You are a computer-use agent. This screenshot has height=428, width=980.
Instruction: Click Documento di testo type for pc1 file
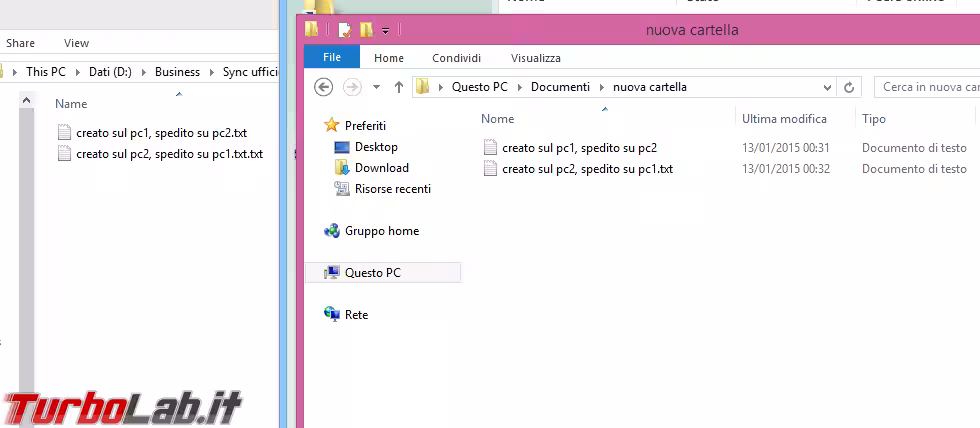click(914, 148)
